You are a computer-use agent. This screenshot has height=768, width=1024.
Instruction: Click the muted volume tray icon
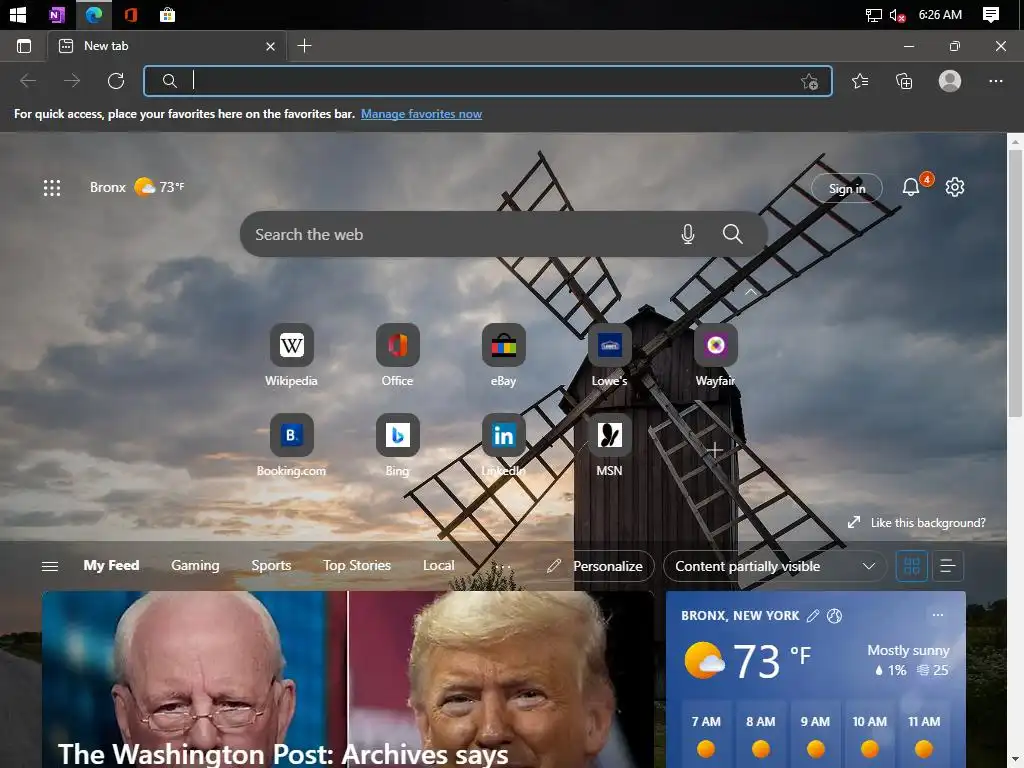(897, 15)
